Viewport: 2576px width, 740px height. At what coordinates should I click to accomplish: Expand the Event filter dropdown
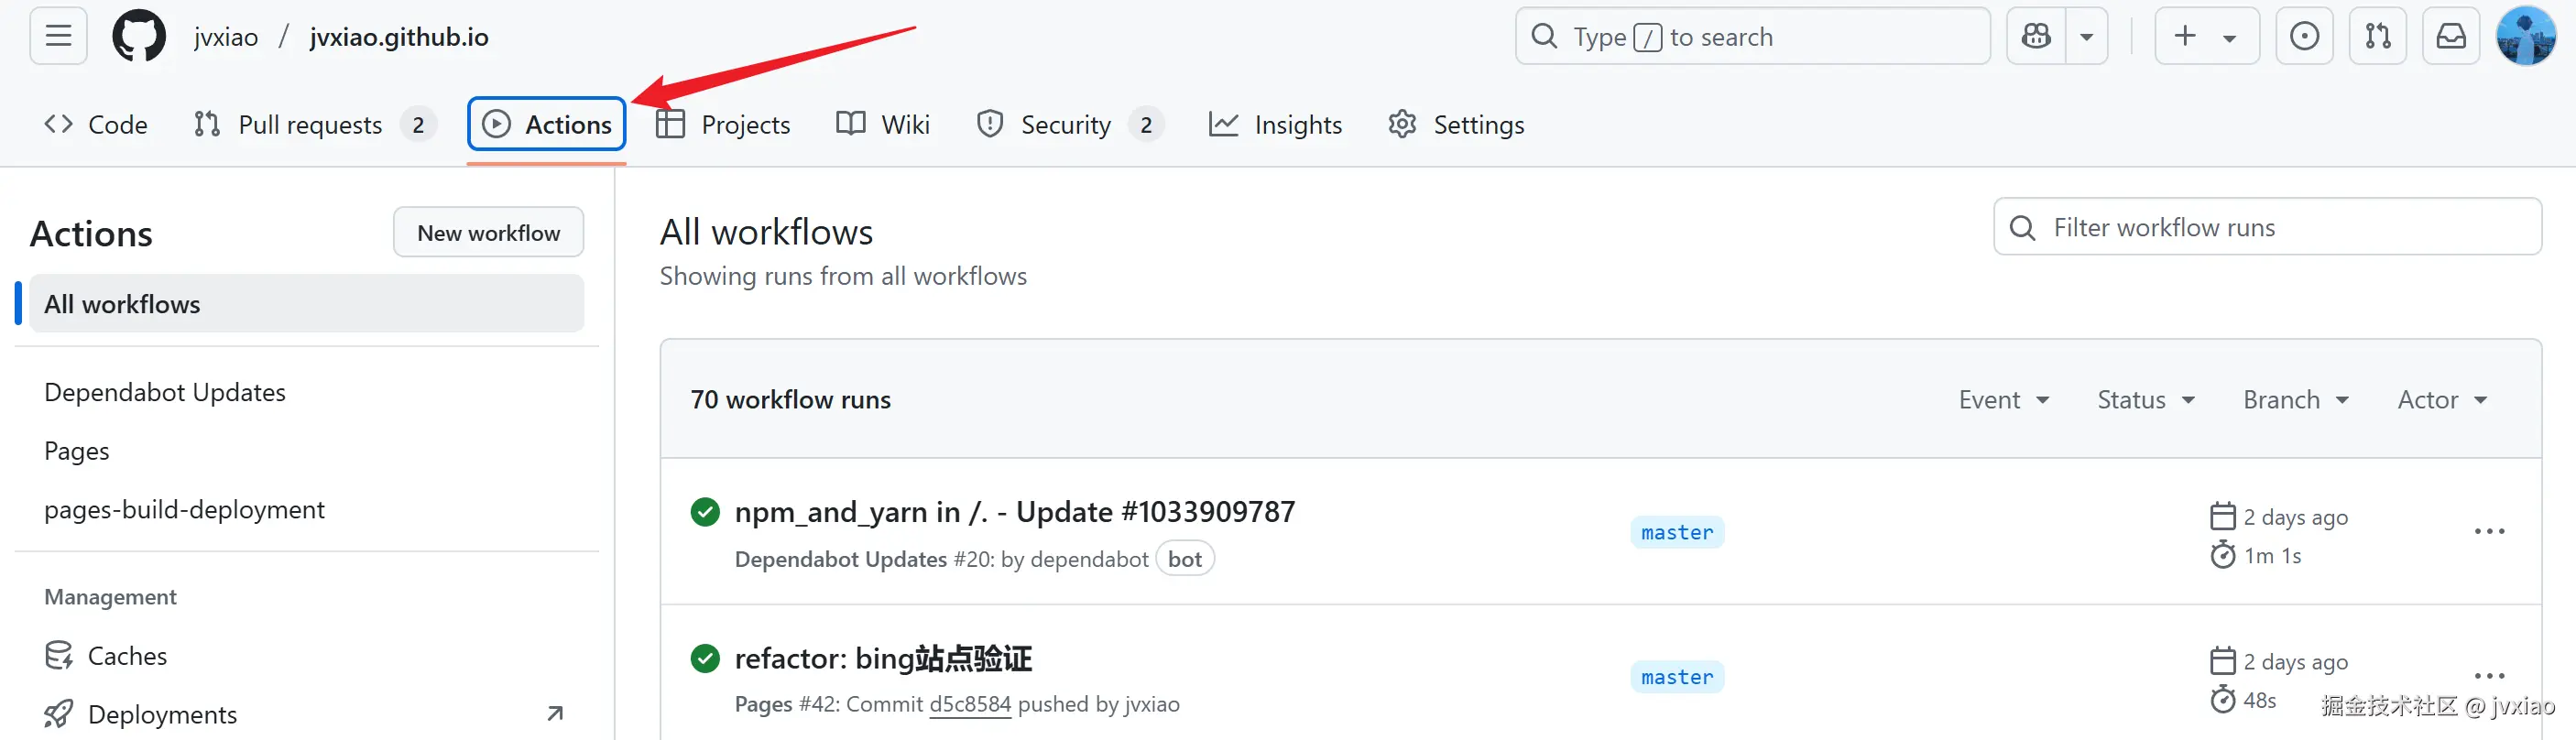pyautogui.click(x=2004, y=400)
